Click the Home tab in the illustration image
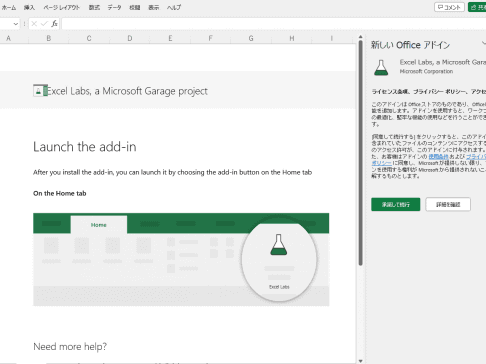The image size is (486, 364). (x=99, y=225)
